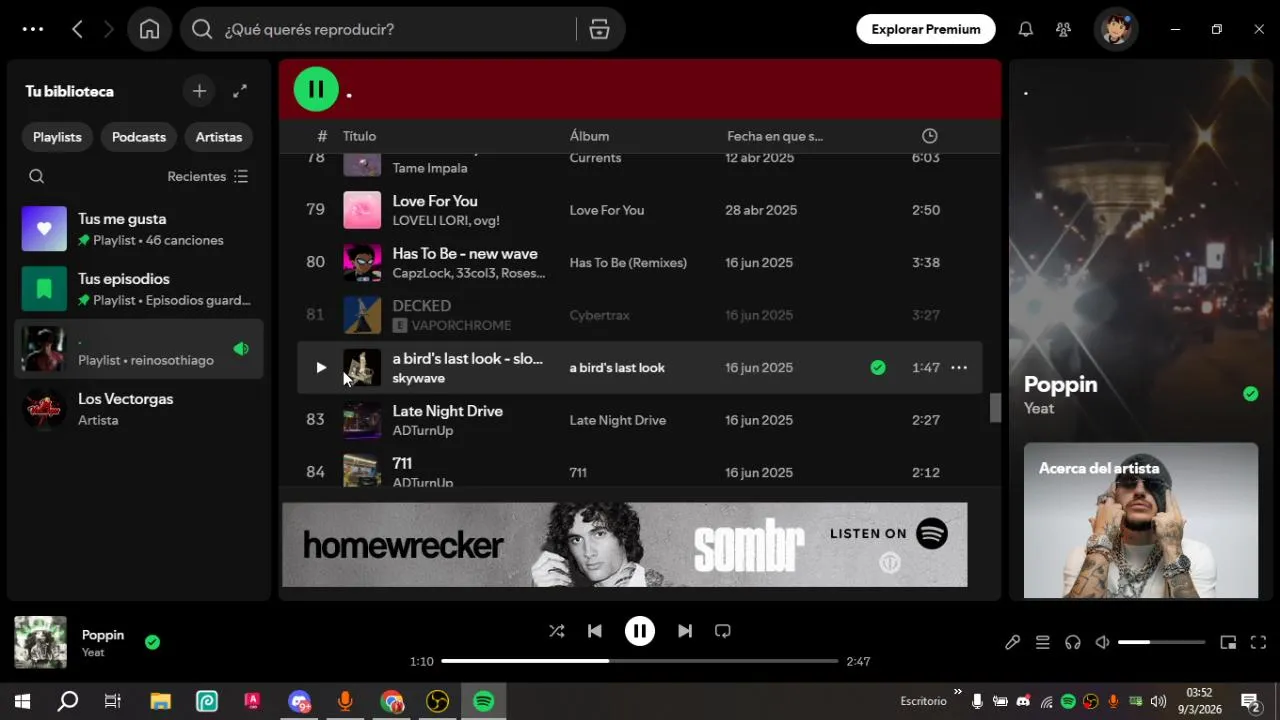Image resolution: width=1280 pixels, height=720 pixels.
Task: Open the Browse icon beside search field
Action: (x=599, y=29)
